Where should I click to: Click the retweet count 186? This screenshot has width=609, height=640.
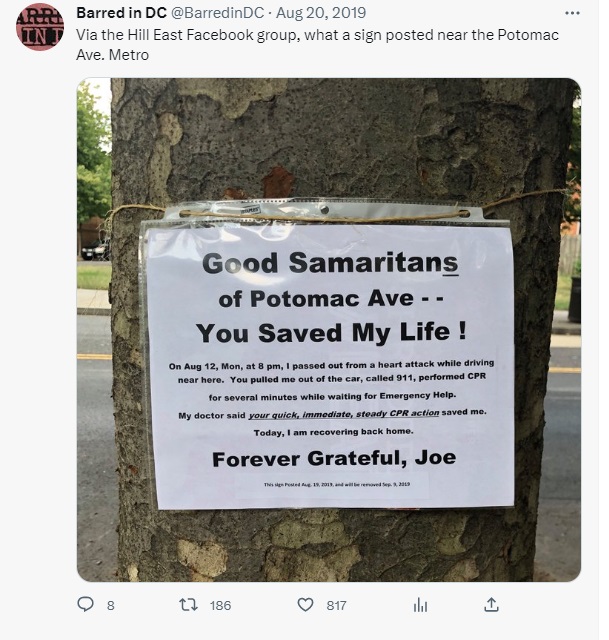(x=220, y=605)
